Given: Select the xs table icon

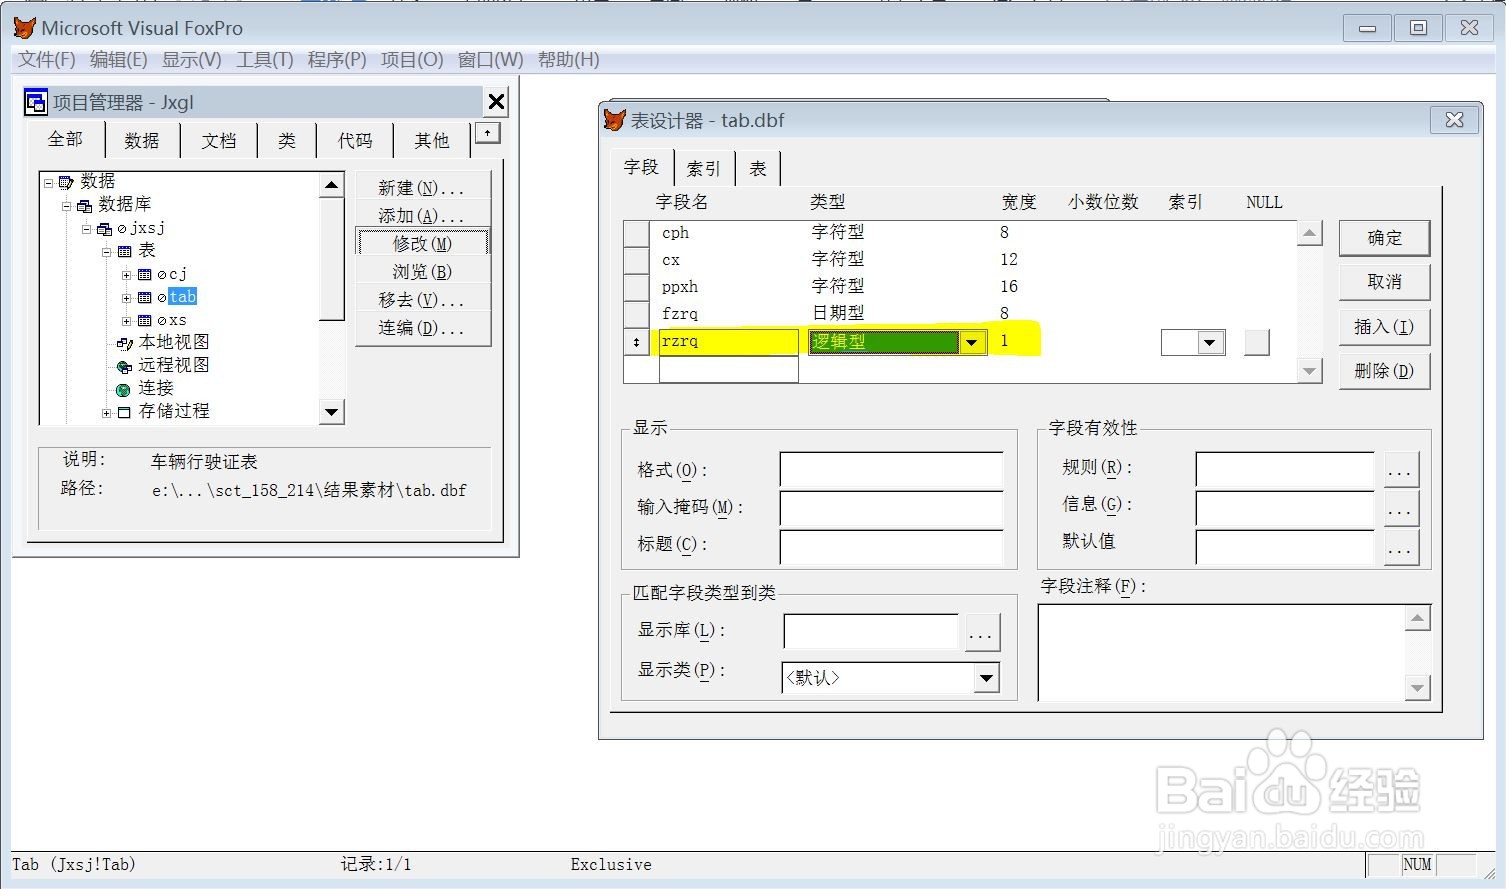Looking at the screenshot, I should (x=145, y=321).
